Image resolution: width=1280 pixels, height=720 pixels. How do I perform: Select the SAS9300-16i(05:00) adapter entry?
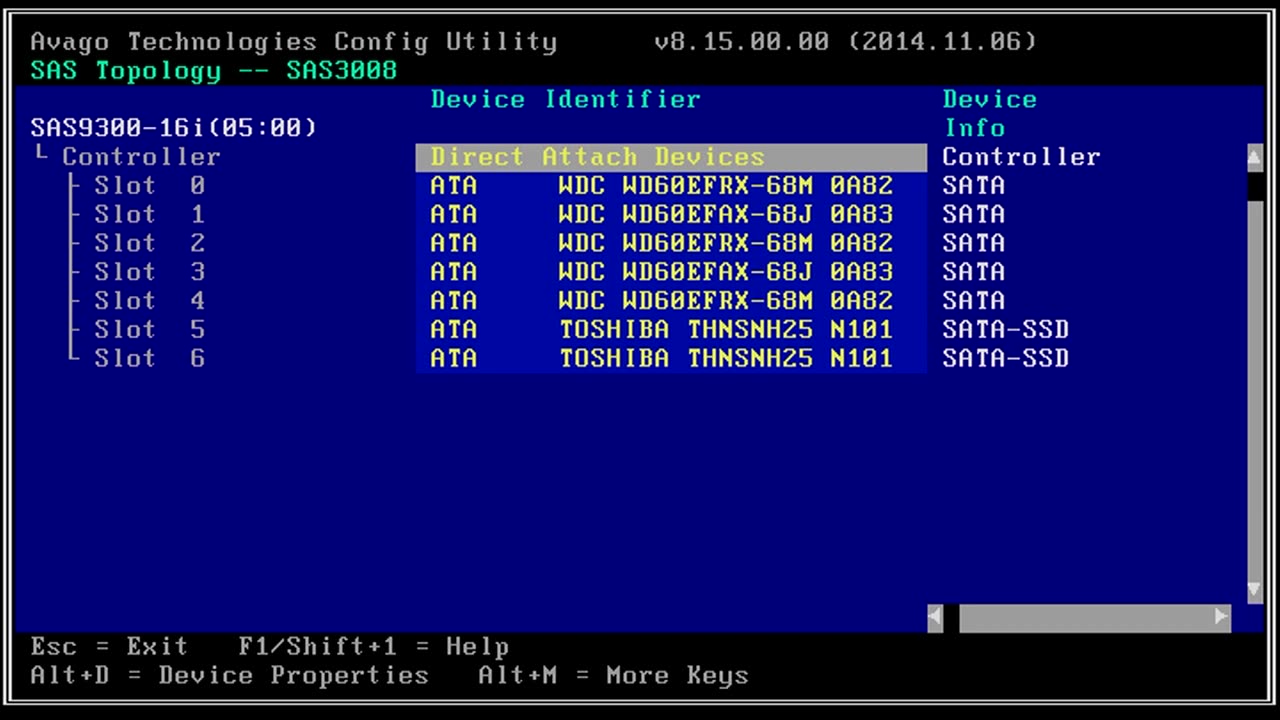174,128
